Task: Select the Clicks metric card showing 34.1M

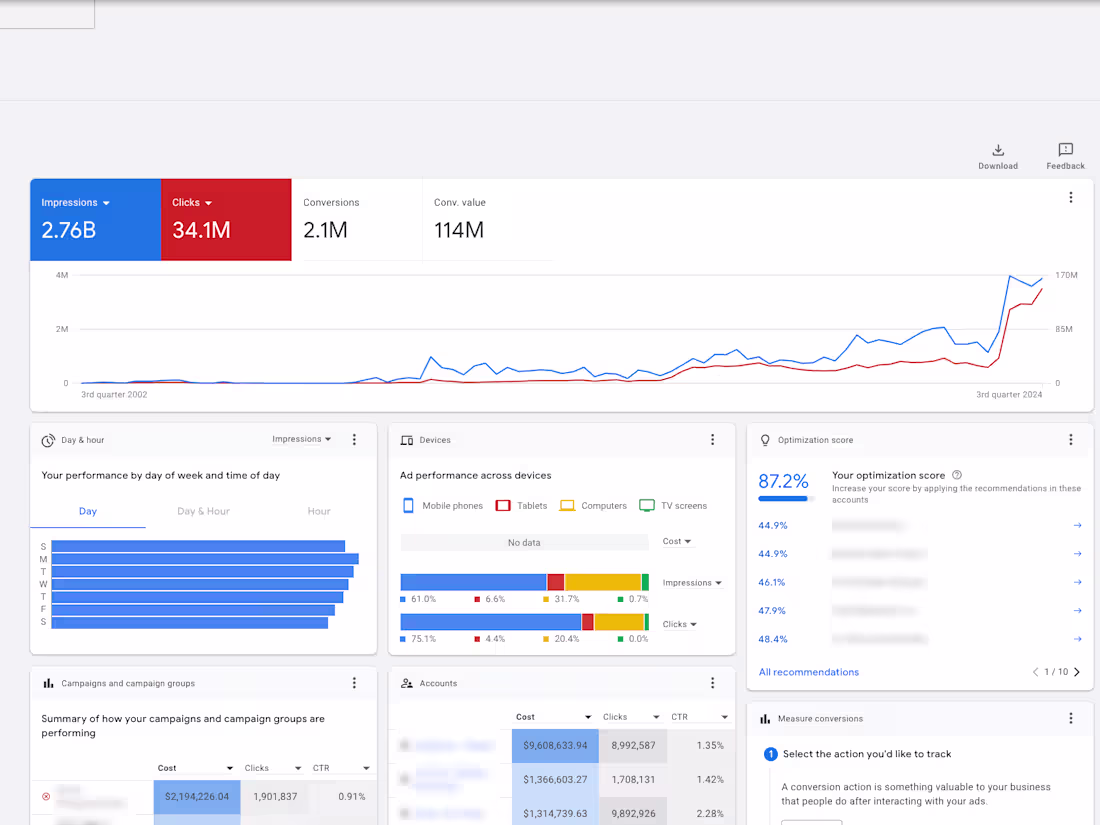Action: click(226, 220)
